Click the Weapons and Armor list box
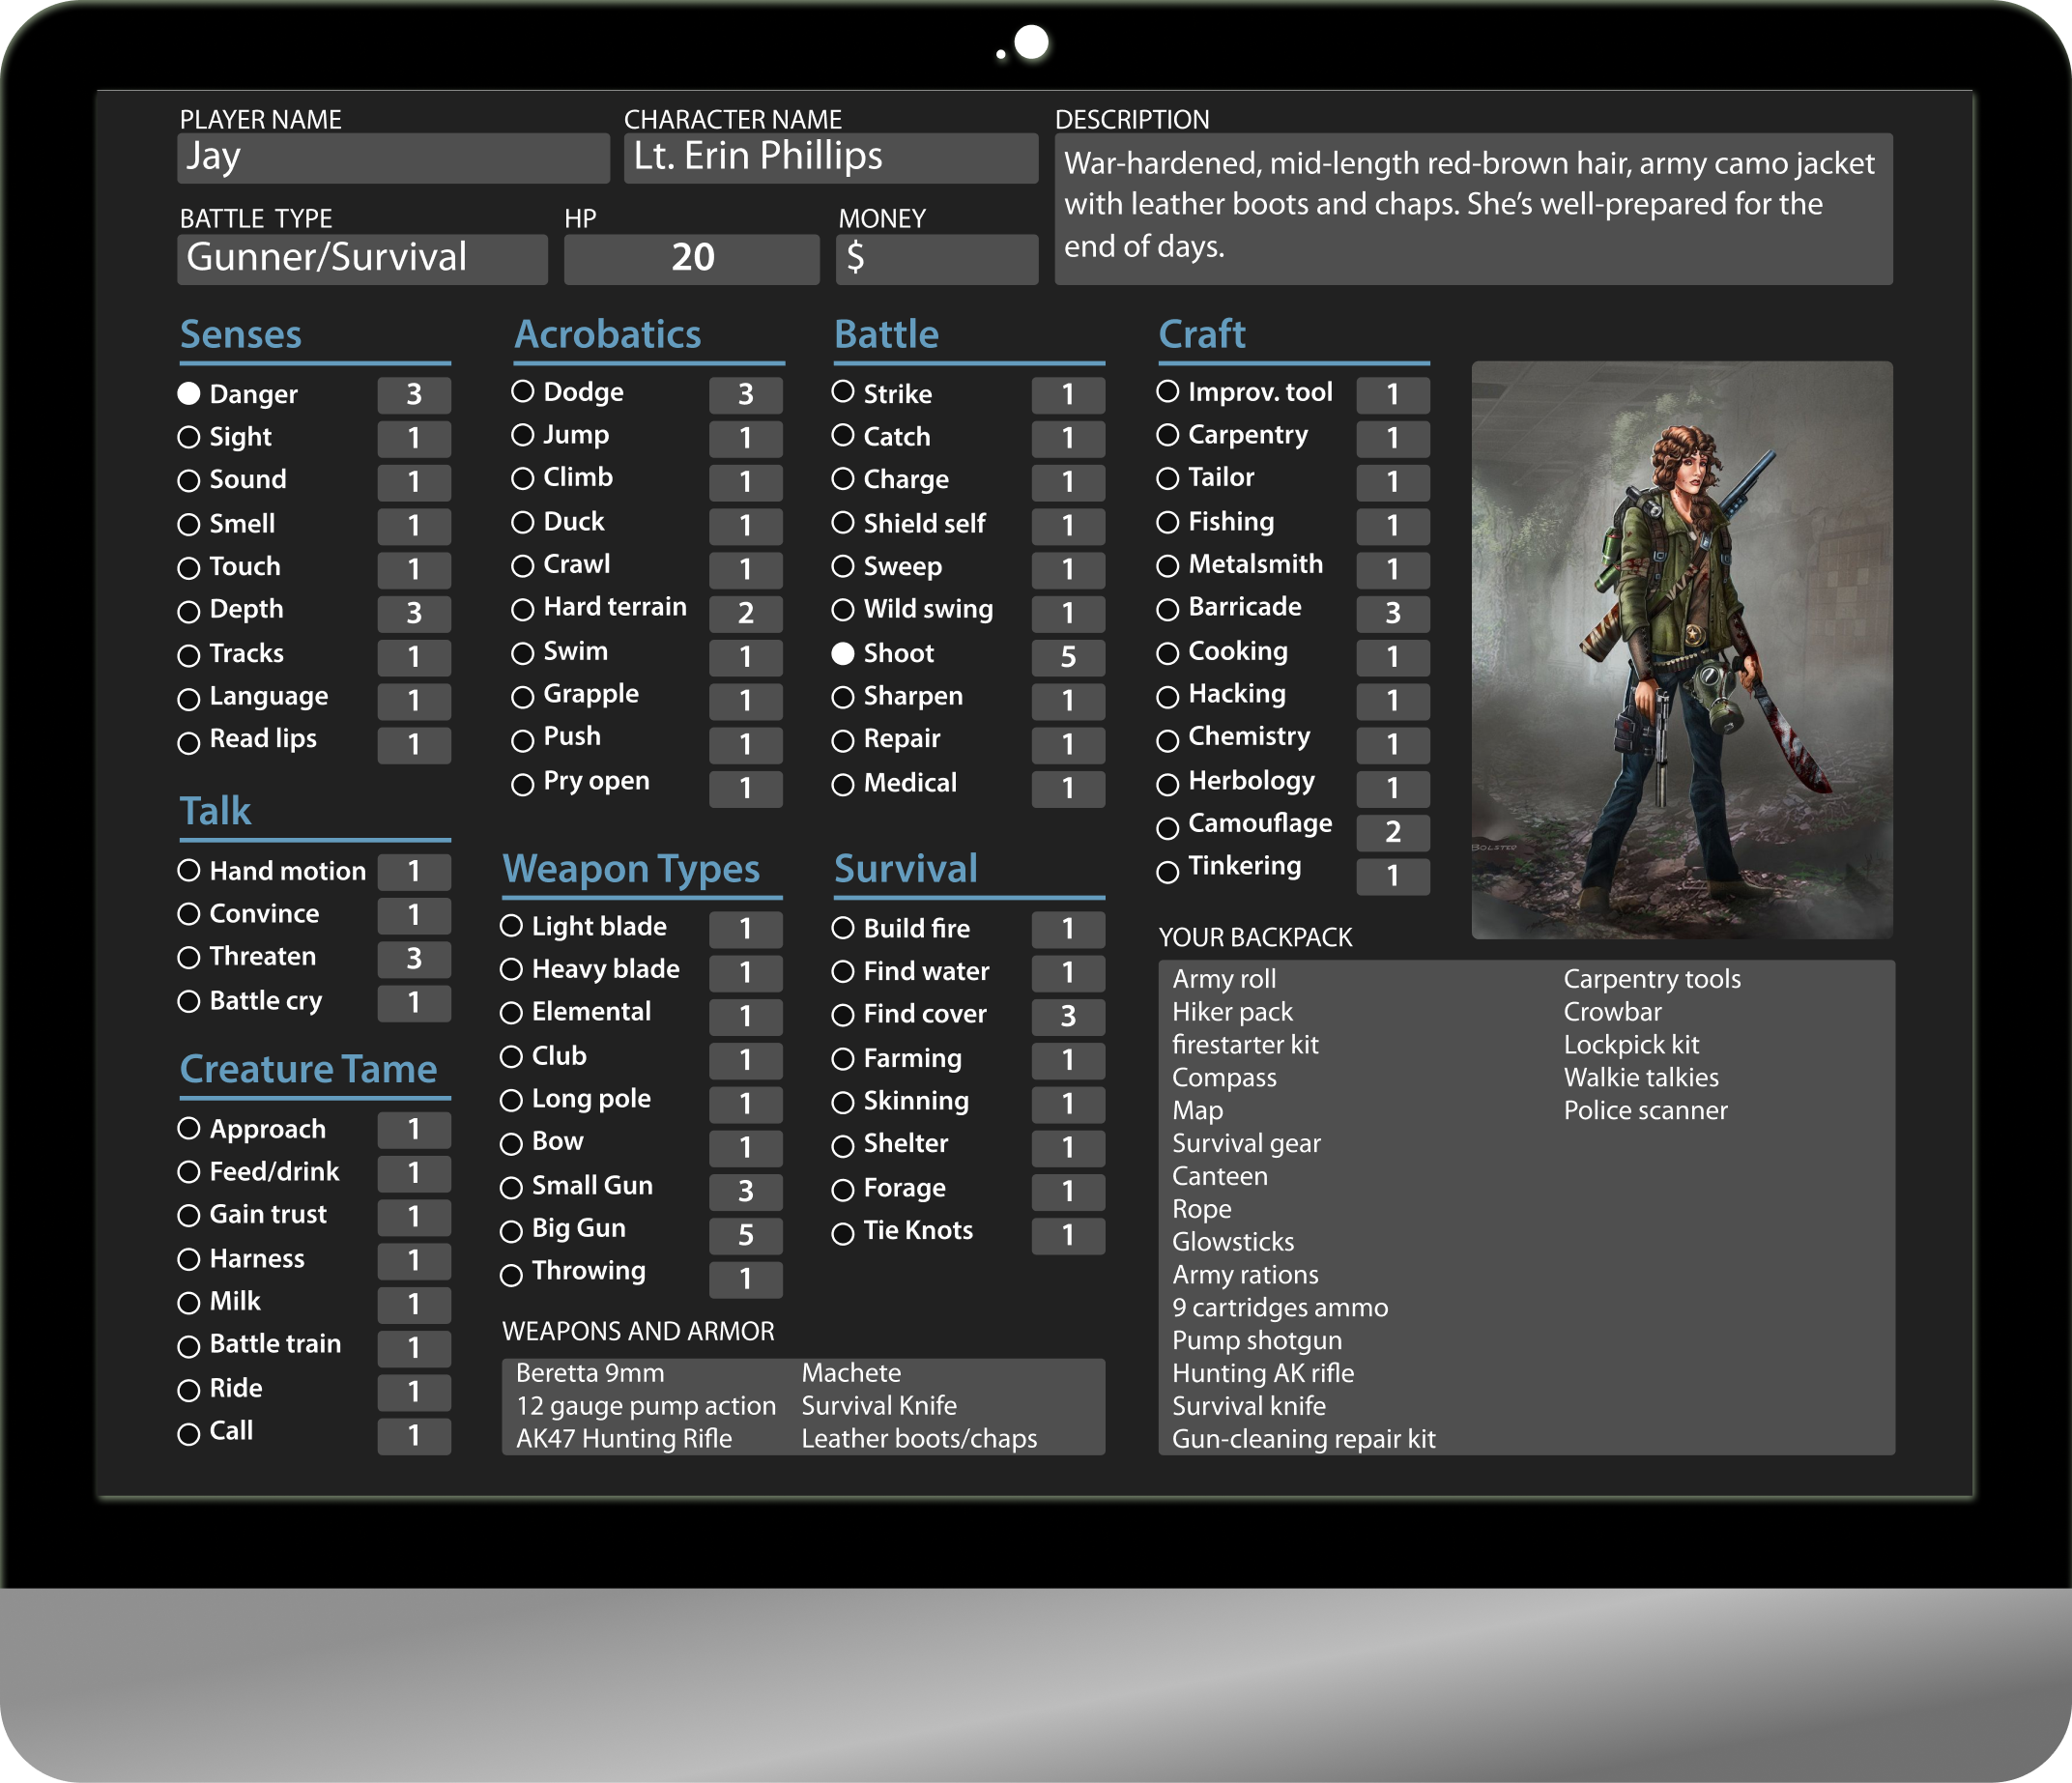The image size is (2072, 1783). (803, 1406)
